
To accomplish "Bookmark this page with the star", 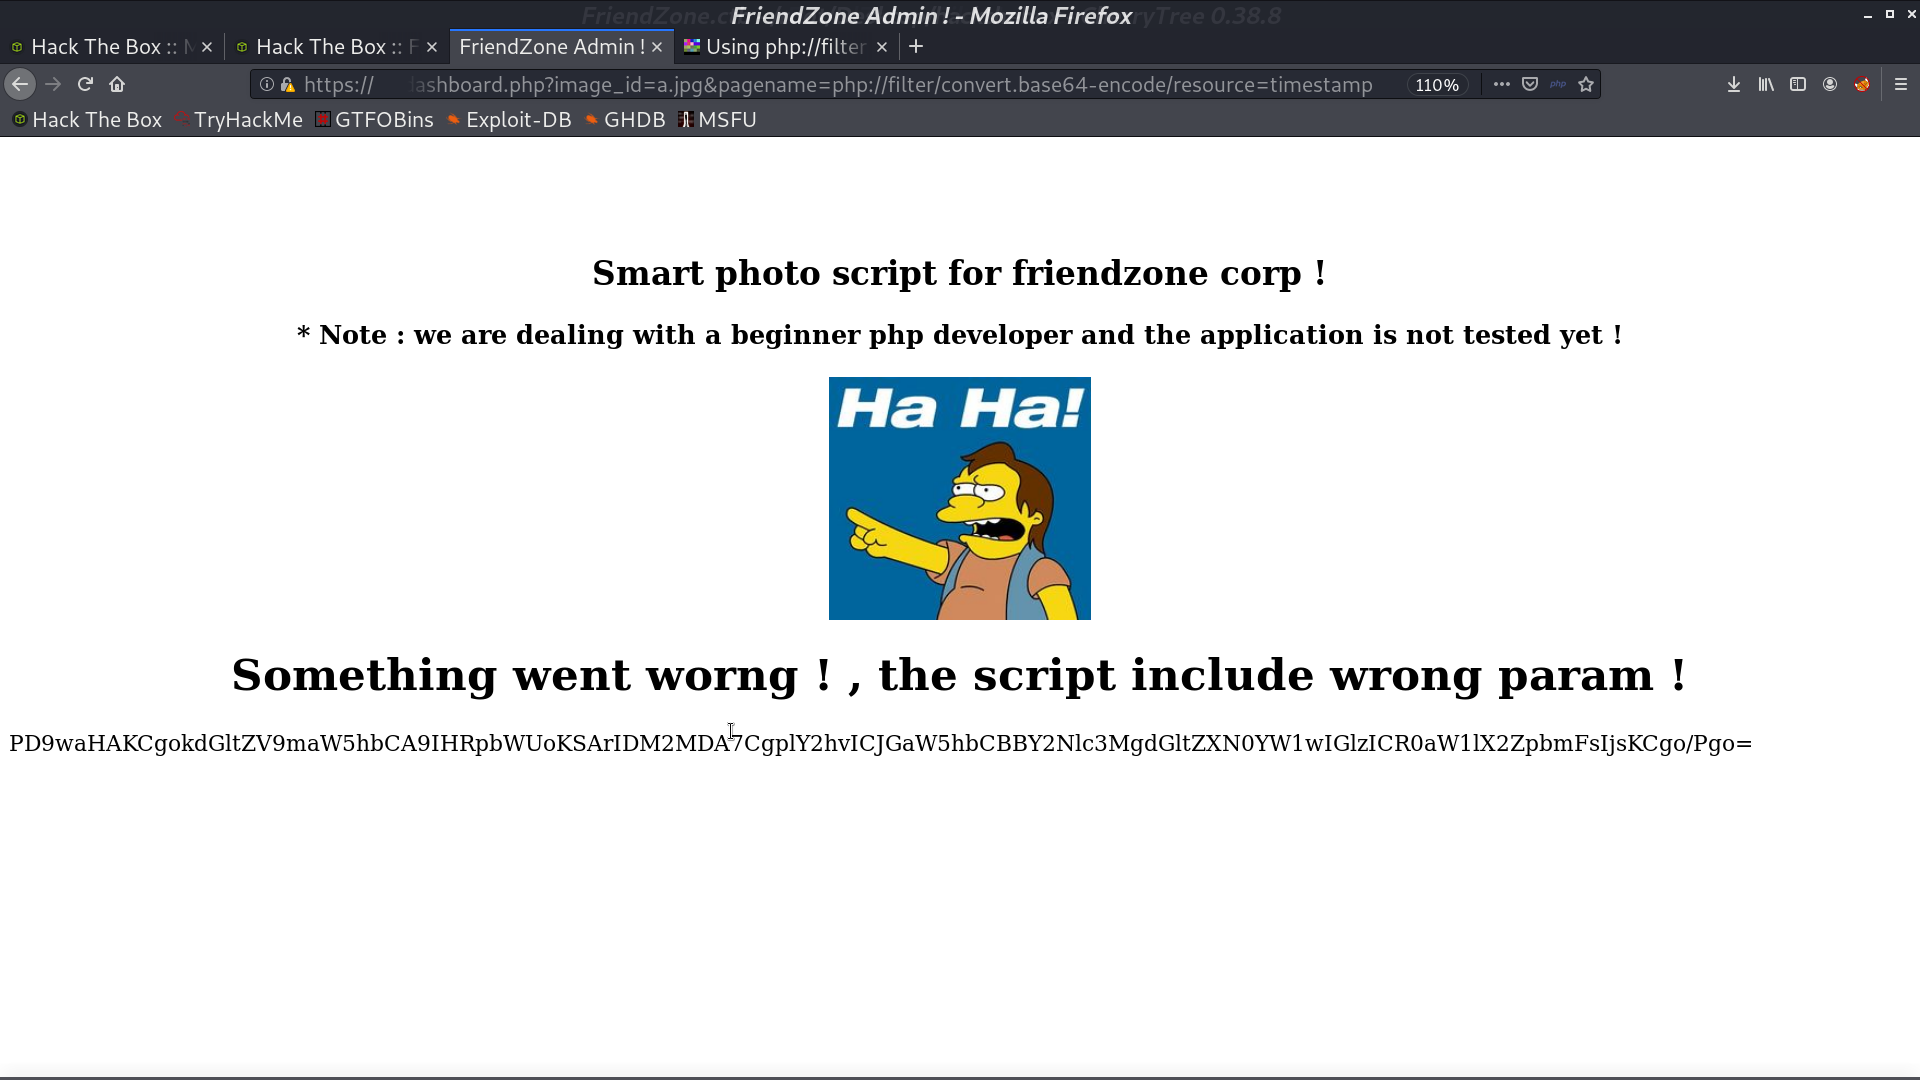I will (x=1586, y=85).
